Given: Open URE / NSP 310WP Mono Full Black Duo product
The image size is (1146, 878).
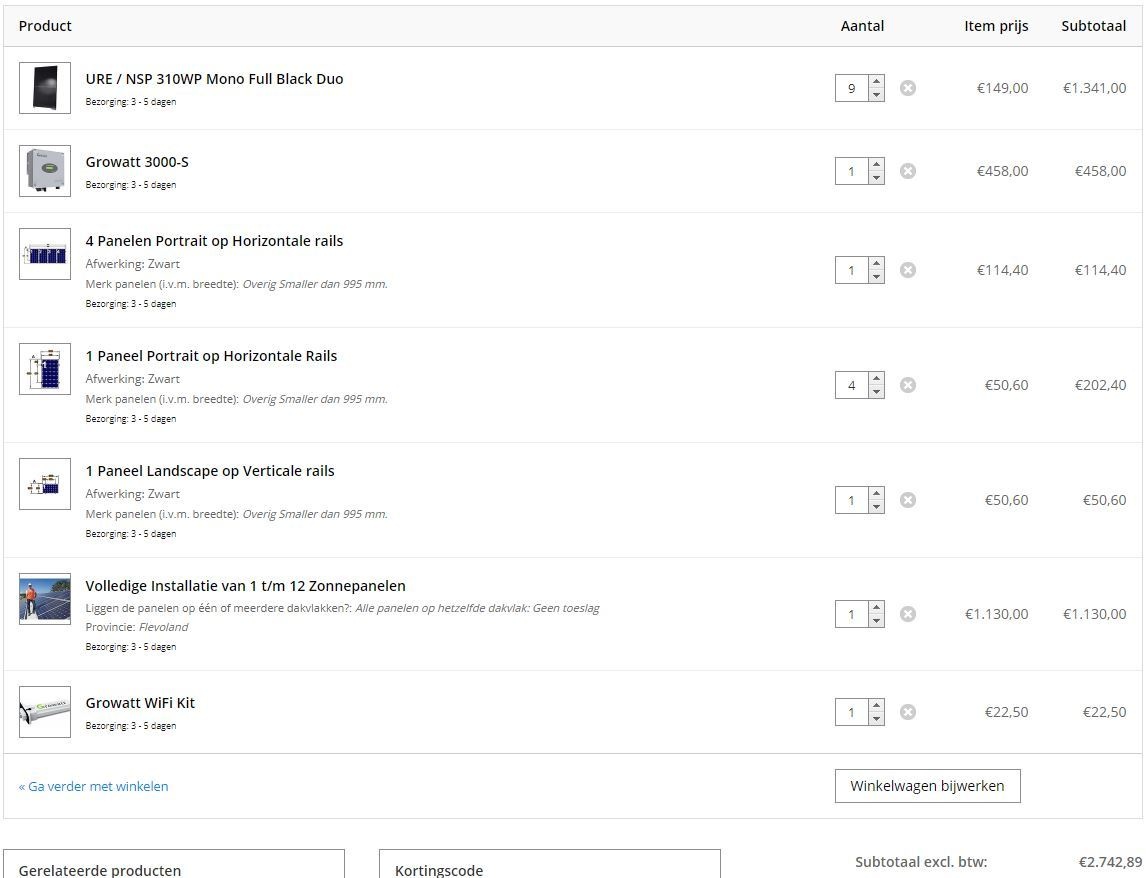Looking at the screenshot, I should (214, 79).
